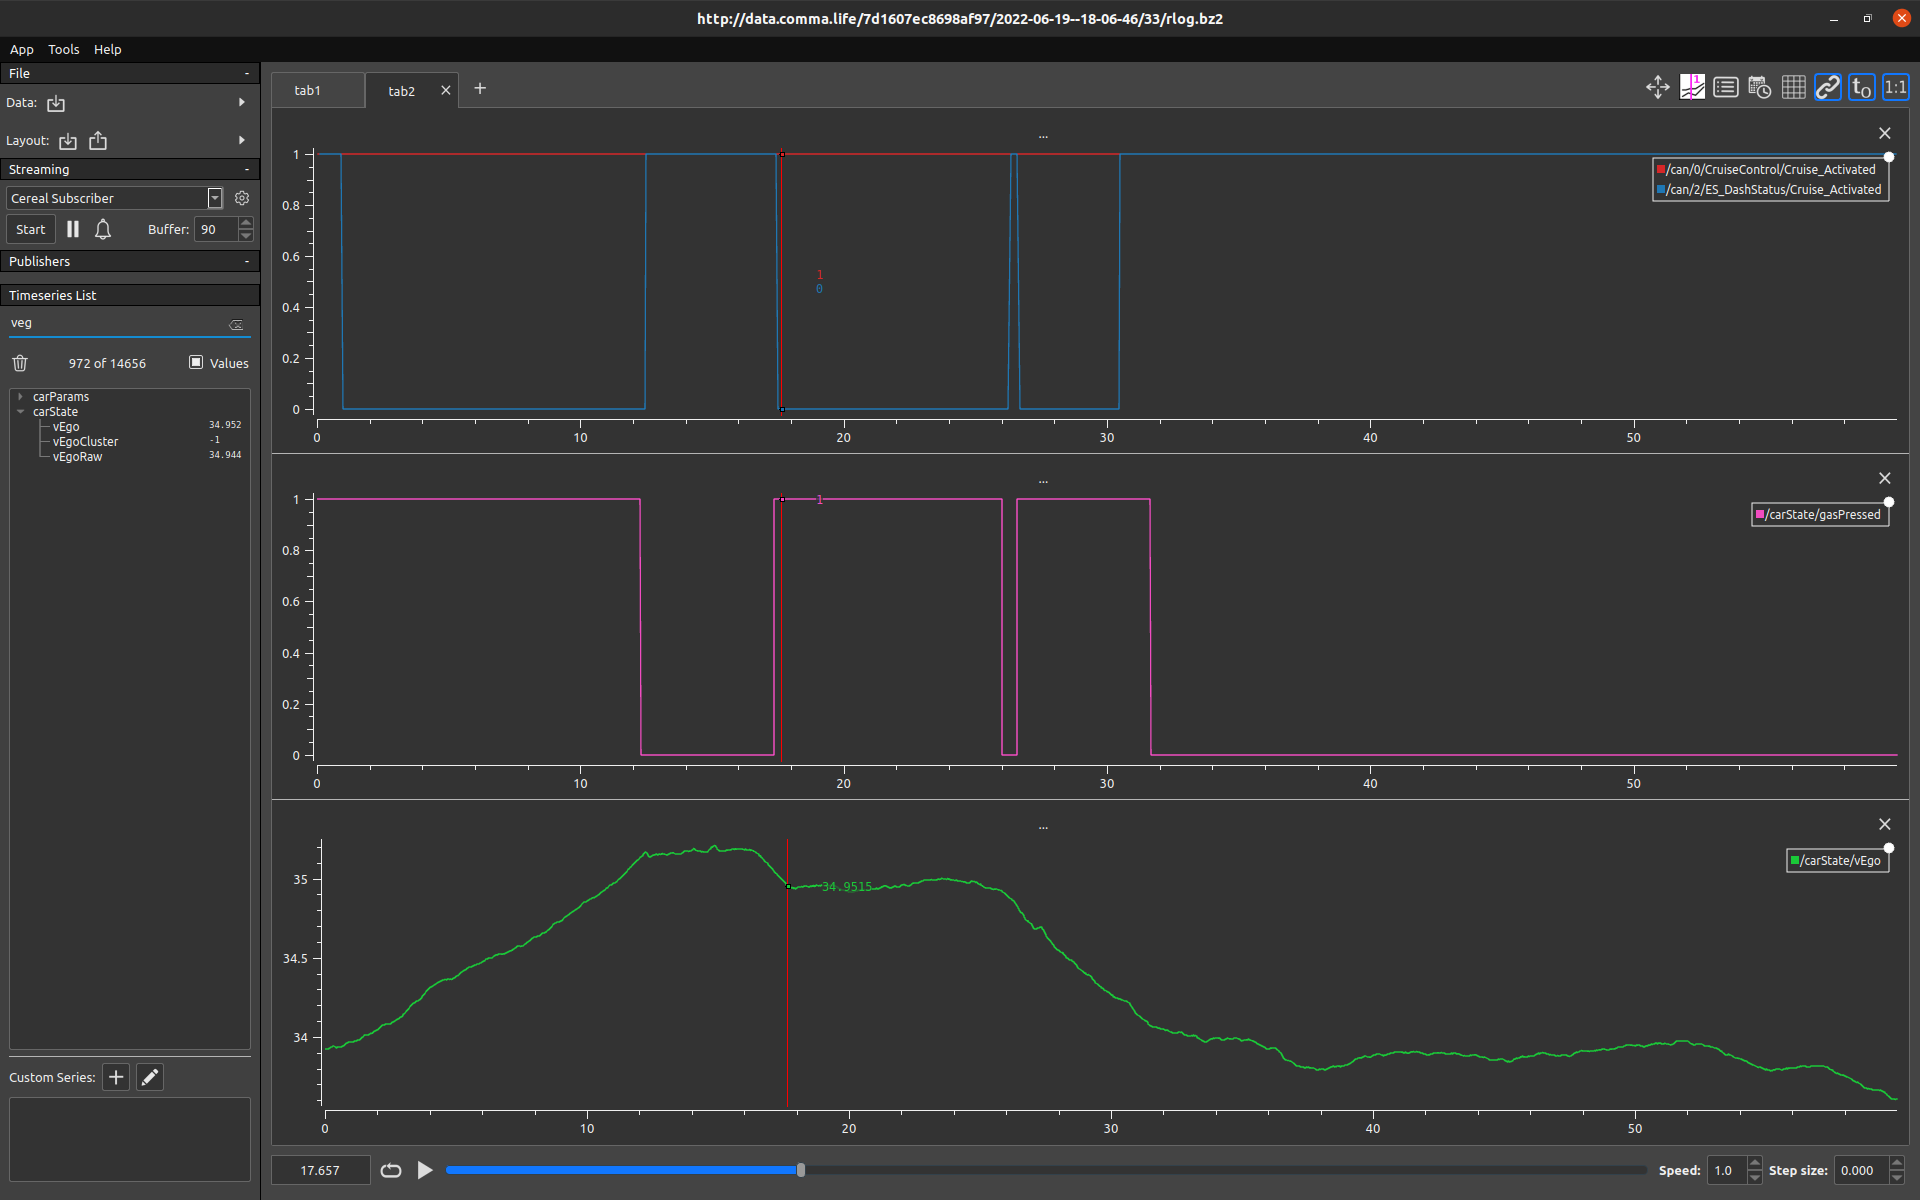Click the Start streaming button
Viewport: 1920px width, 1200px height.
[30, 229]
